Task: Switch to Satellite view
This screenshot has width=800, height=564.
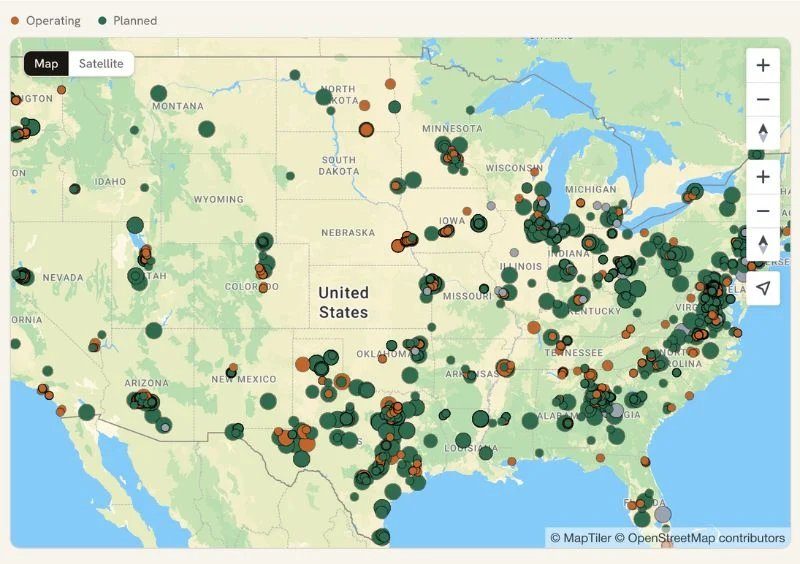Action: [101, 64]
